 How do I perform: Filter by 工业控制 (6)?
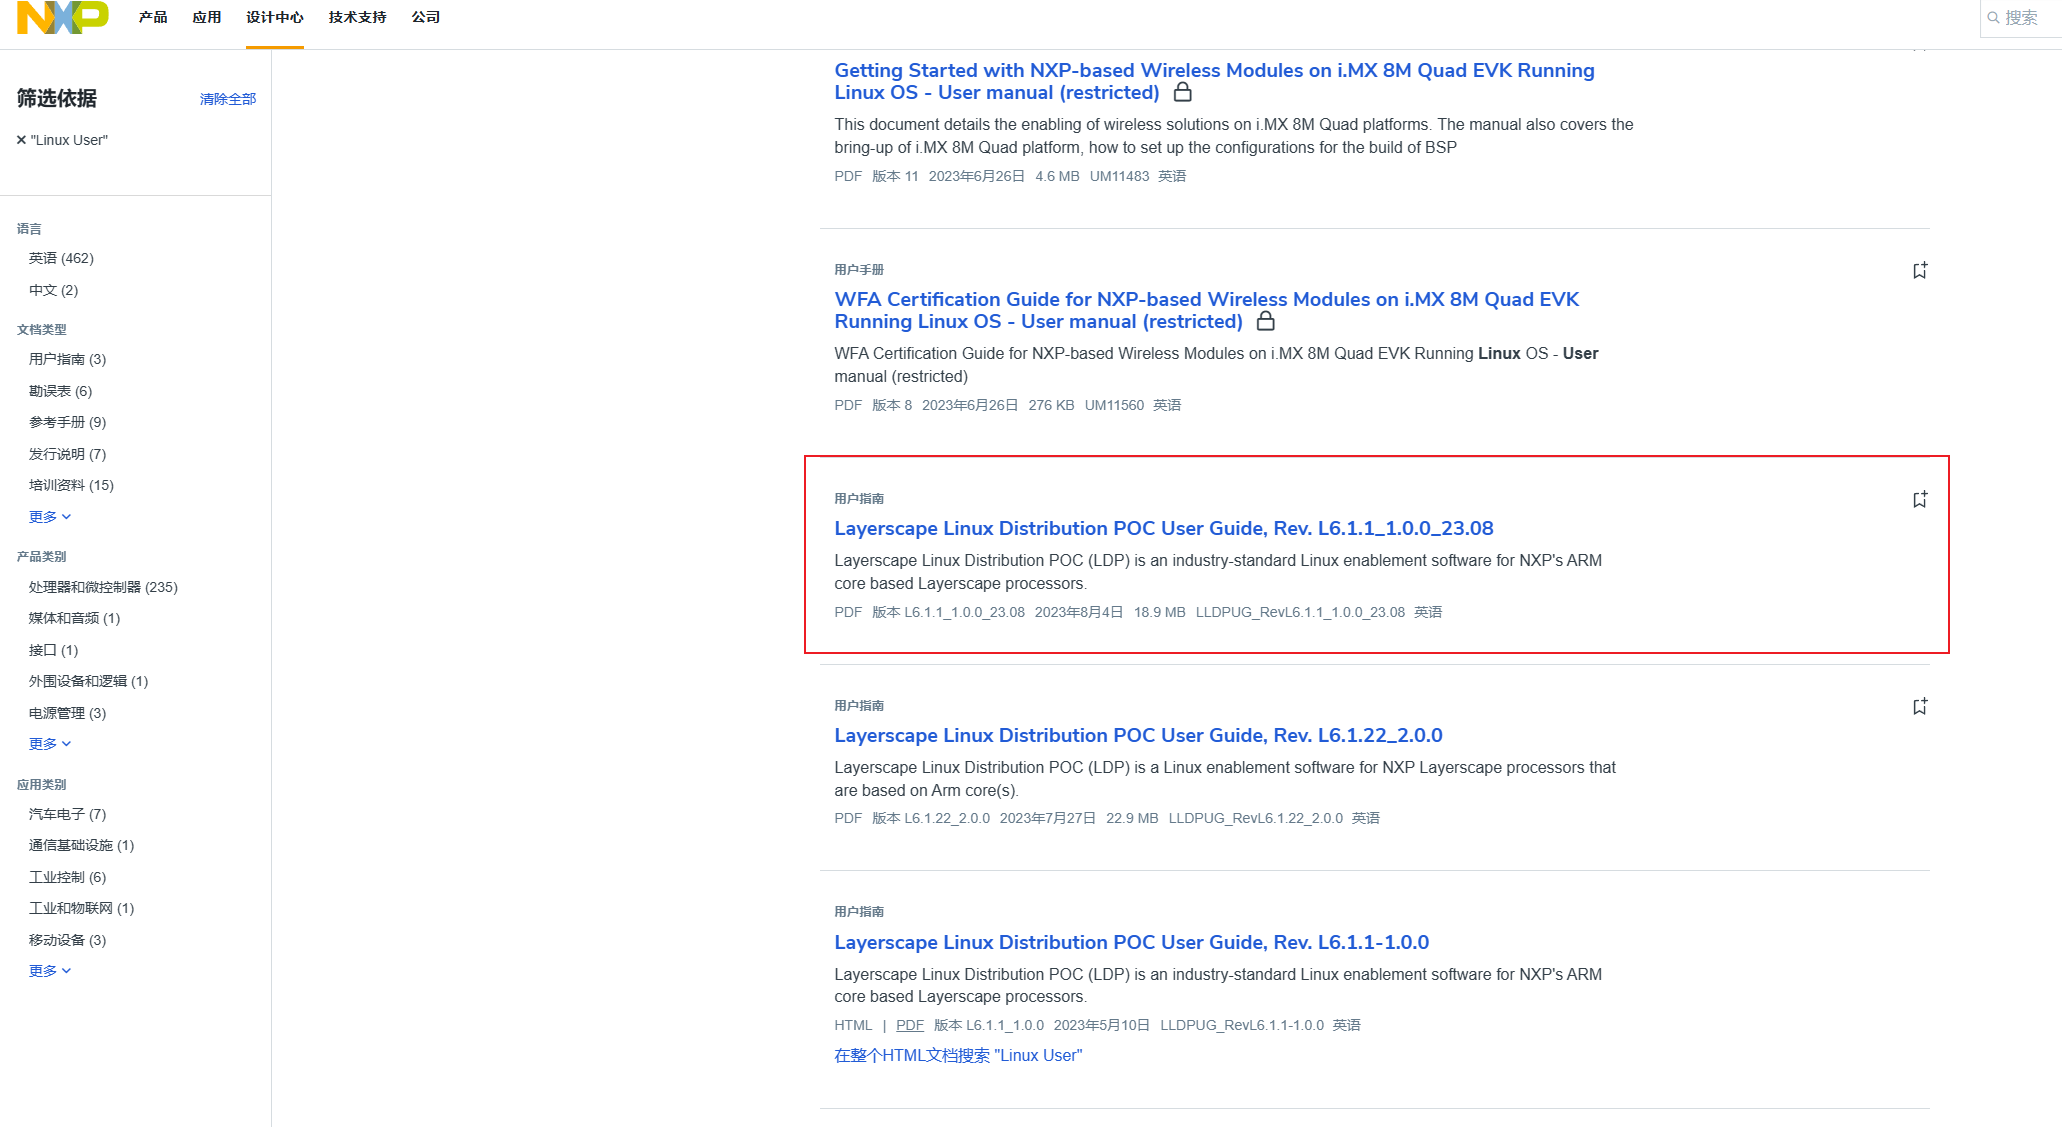[x=67, y=877]
